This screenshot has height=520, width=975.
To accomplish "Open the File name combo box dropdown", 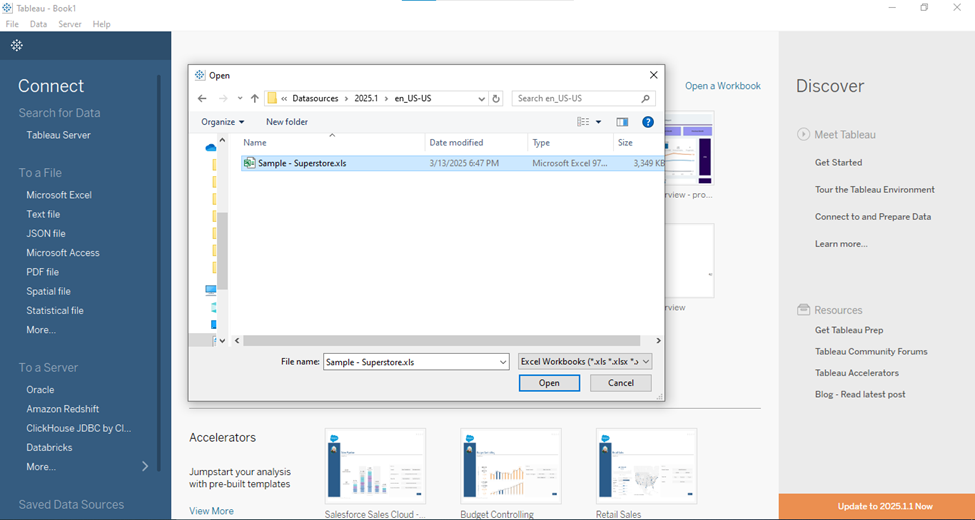I will [503, 361].
